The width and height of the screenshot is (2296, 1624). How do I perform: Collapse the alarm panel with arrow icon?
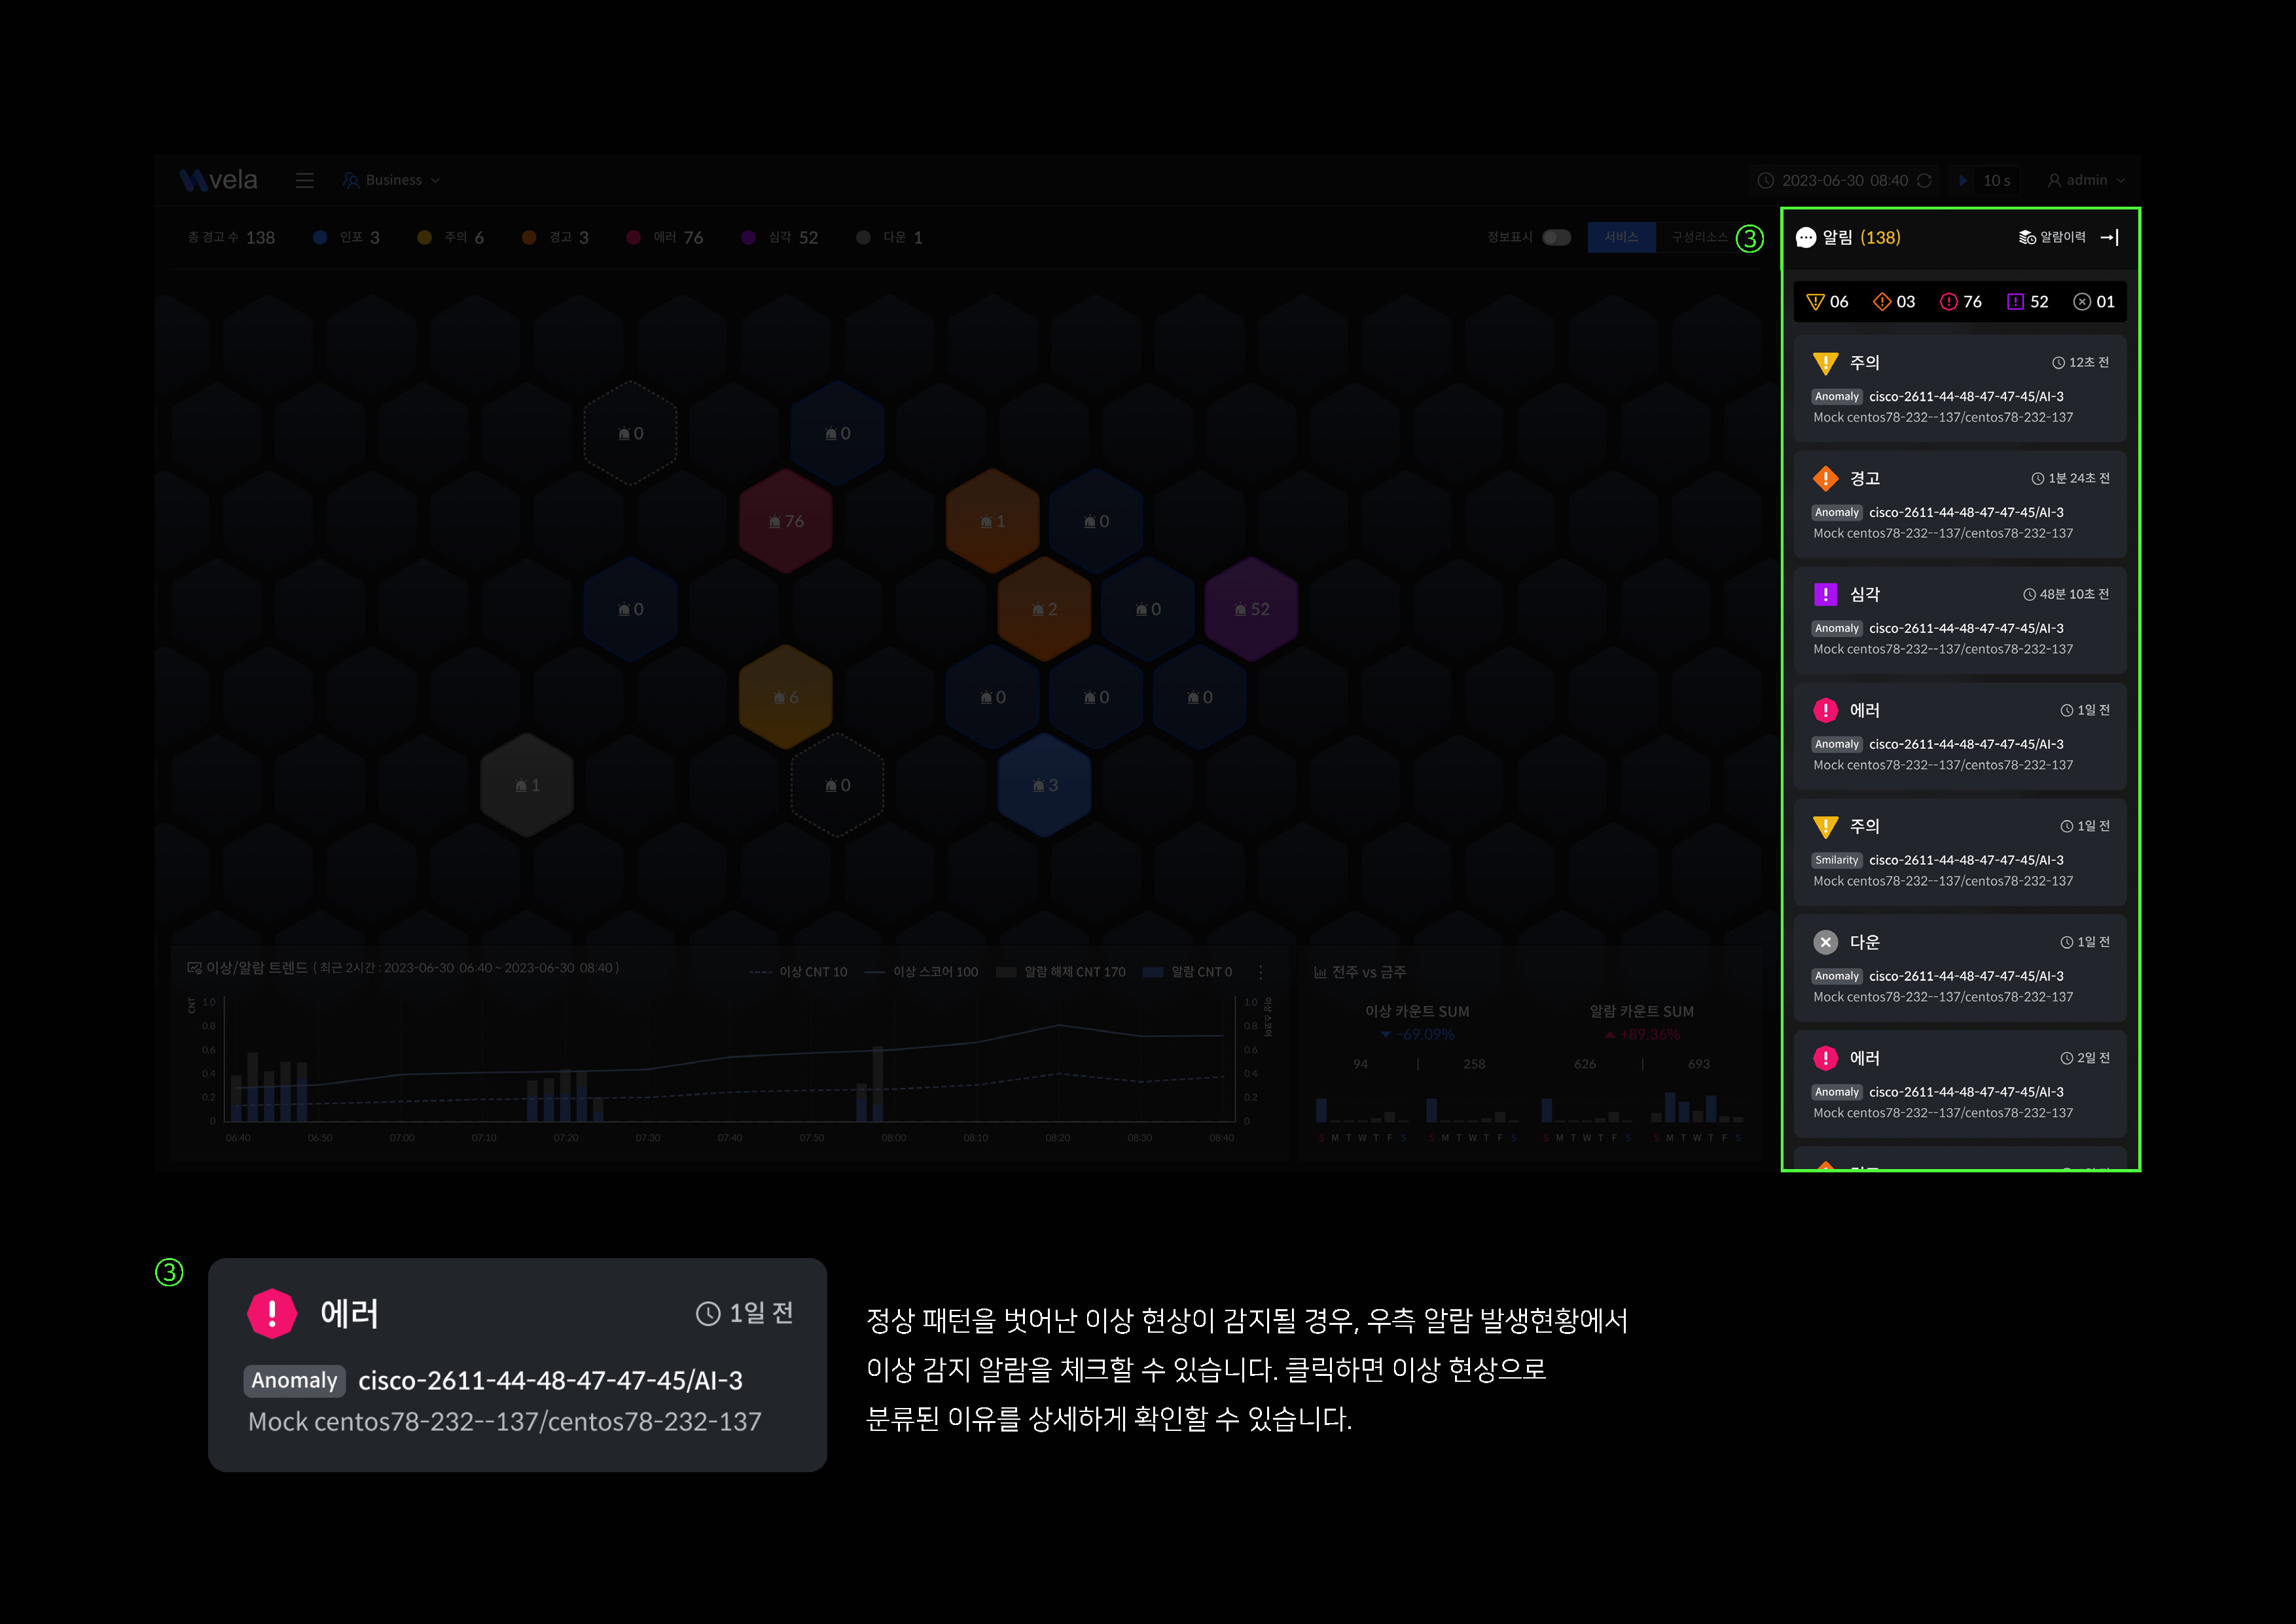[2109, 237]
